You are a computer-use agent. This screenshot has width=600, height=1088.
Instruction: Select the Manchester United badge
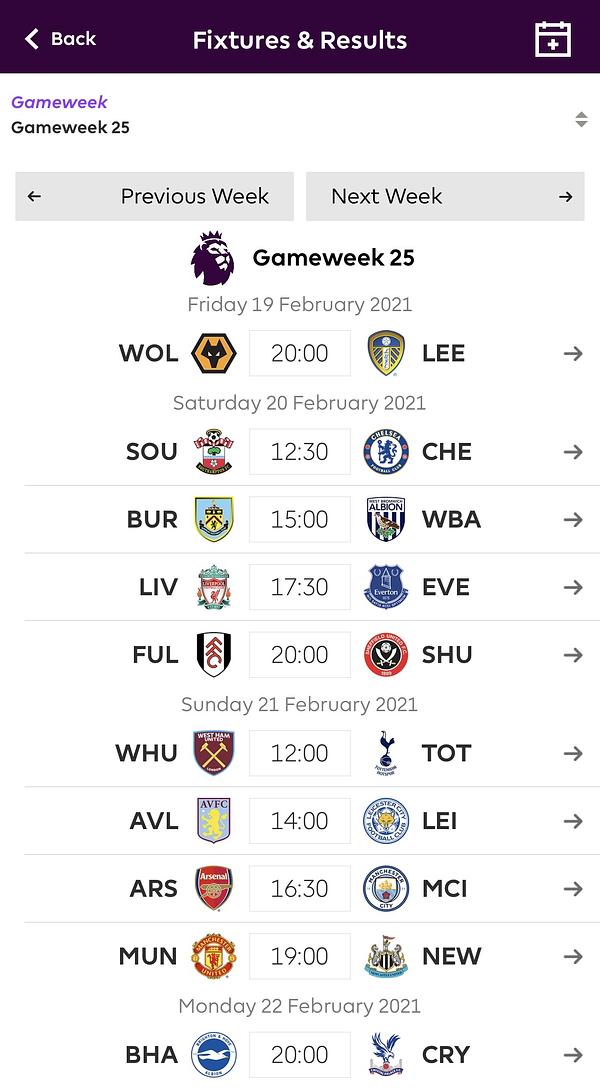coord(214,956)
